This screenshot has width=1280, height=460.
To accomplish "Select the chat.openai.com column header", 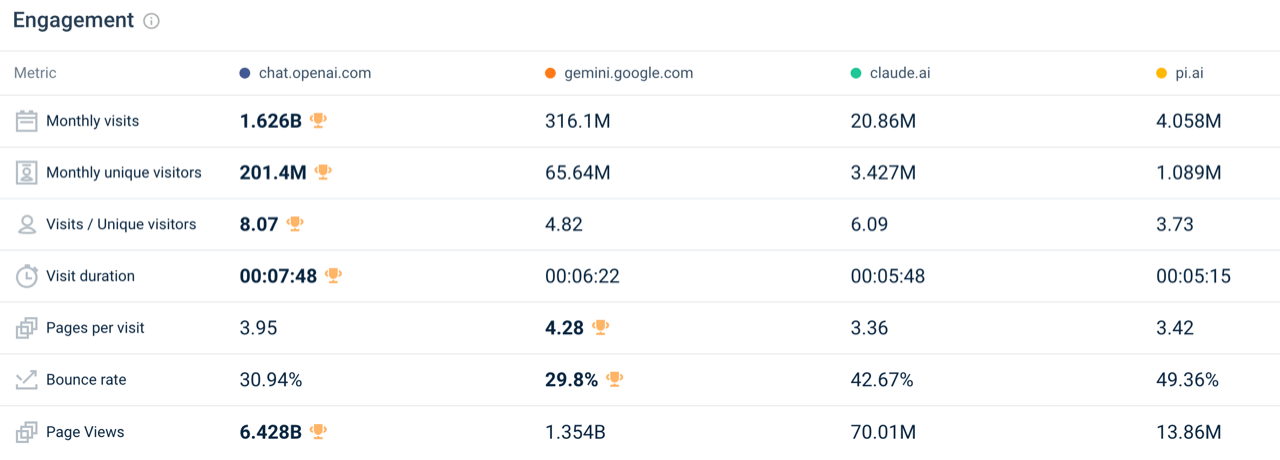I will [314, 73].
